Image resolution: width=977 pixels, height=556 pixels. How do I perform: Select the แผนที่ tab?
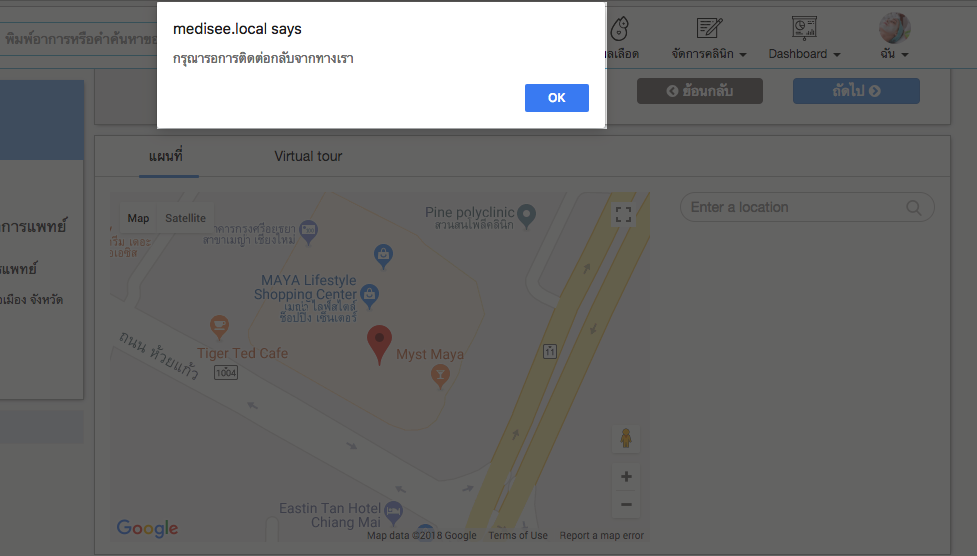point(166,156)
